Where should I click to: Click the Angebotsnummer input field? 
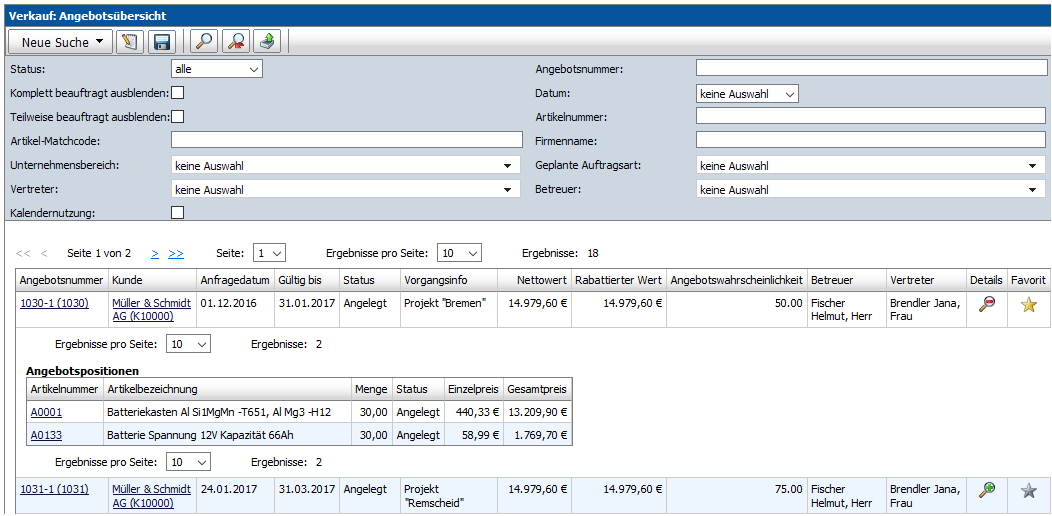870,68
